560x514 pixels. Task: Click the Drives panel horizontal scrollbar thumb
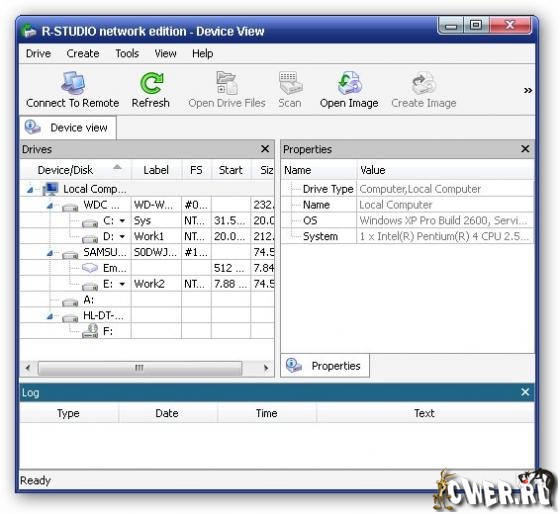click(x=140, y=368)
